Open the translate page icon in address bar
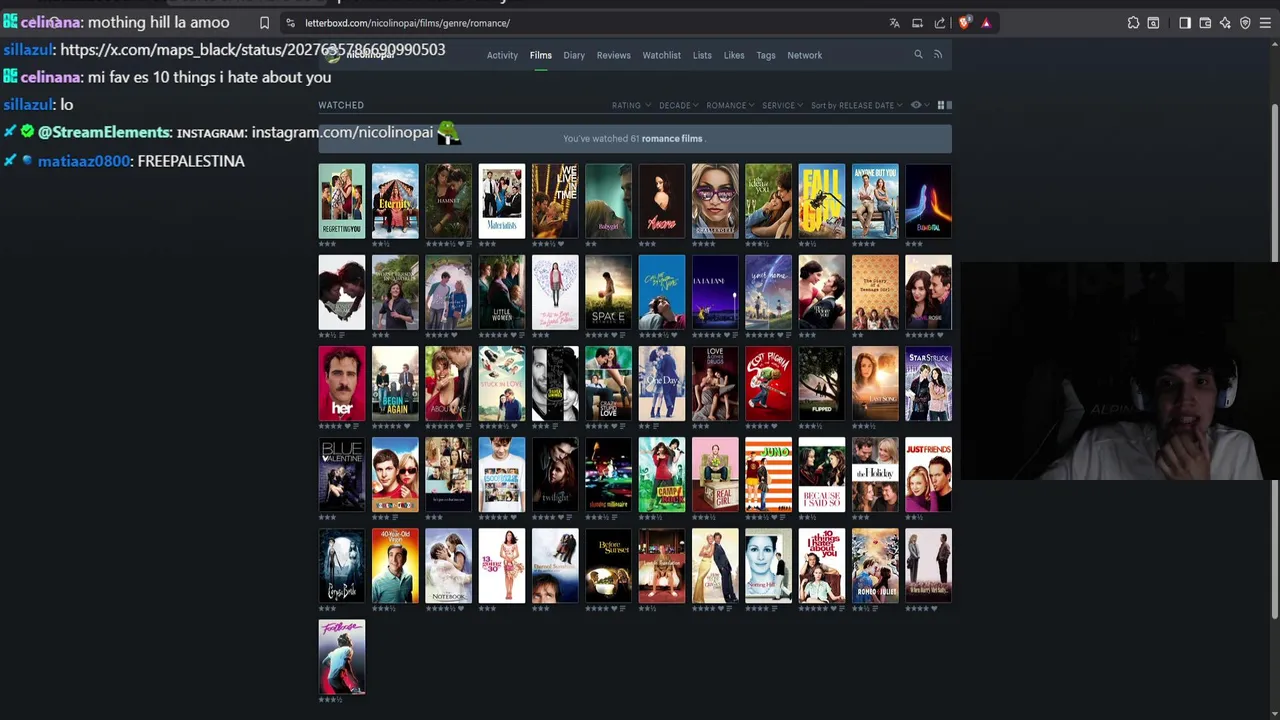 point(894,23)
